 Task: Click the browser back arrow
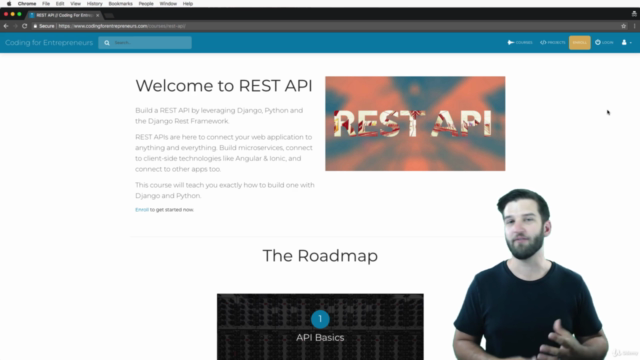[x=6, y=26]
